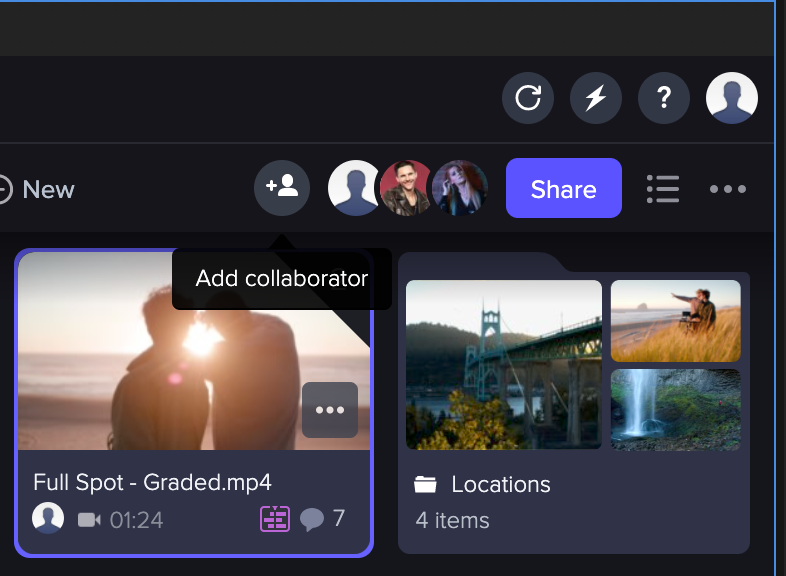This screenshot has height=576, width=786.
Task: Click the file name Full Spot - Graded.mp4
Action: coord(152,482)
